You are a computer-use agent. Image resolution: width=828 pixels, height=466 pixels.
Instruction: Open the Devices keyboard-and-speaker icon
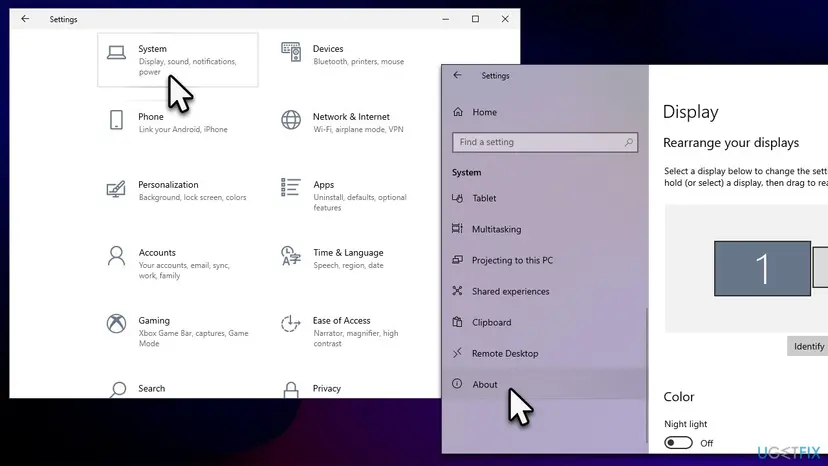click(291, 52)
